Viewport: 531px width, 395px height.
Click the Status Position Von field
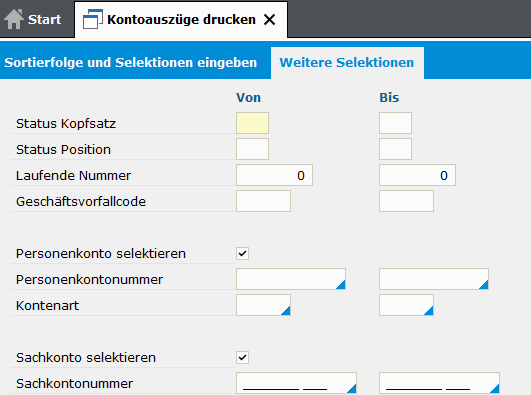point(252,149)
